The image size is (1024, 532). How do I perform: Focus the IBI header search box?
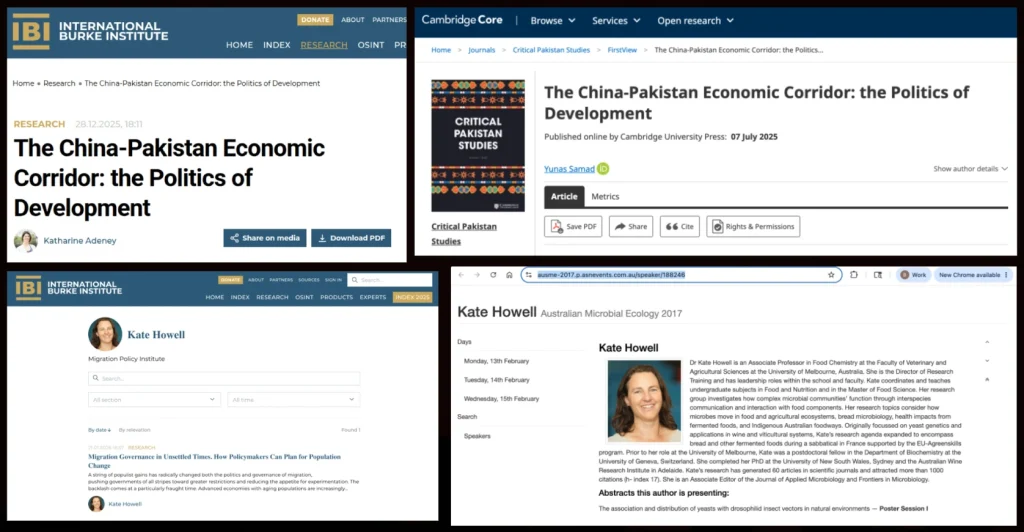390,280
